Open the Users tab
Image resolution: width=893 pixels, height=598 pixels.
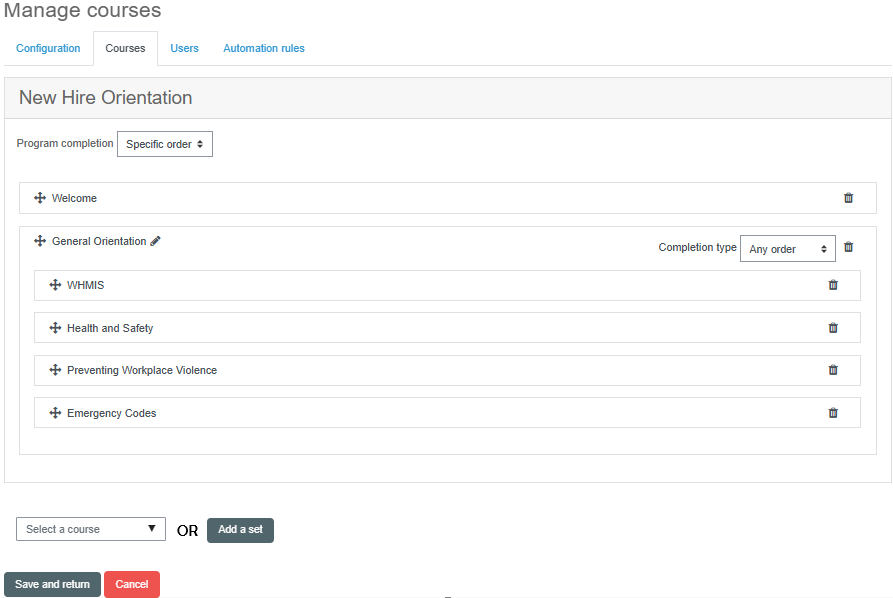point(184,48)
